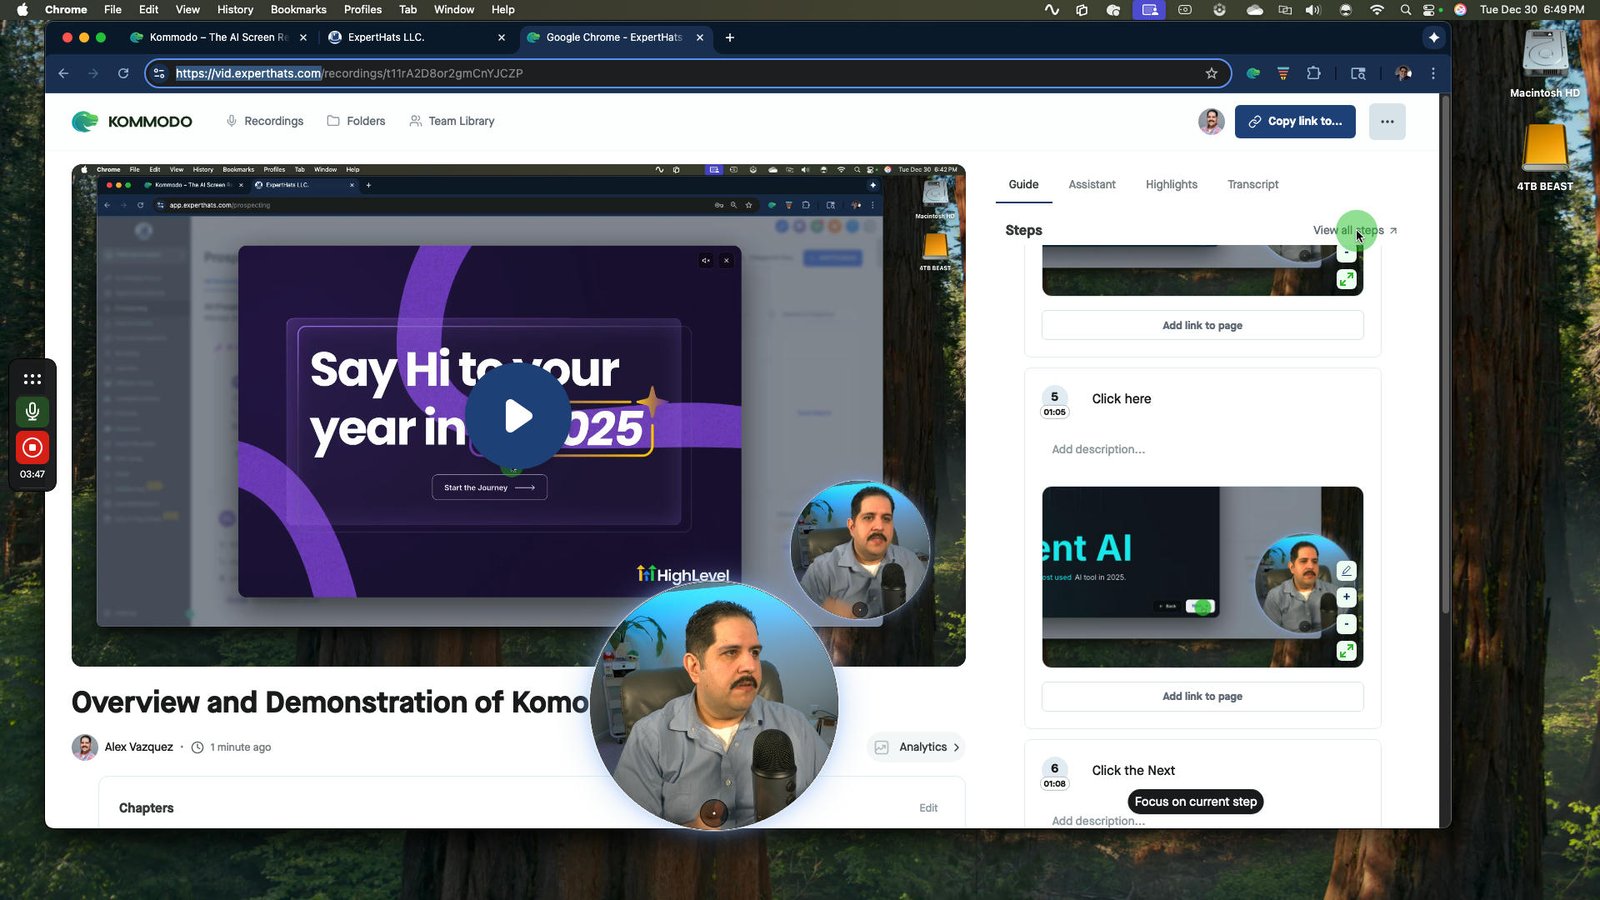Screen dimensions: 1600x900
Task: Select the Macintosh HD desktop icon
Action: point(1545,62)
